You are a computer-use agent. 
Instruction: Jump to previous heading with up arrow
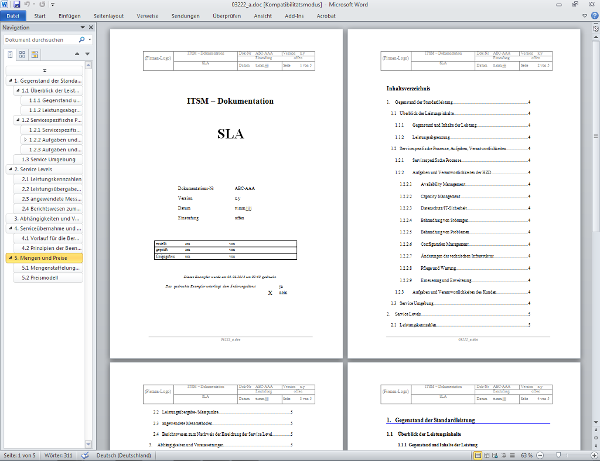(79, 54)
